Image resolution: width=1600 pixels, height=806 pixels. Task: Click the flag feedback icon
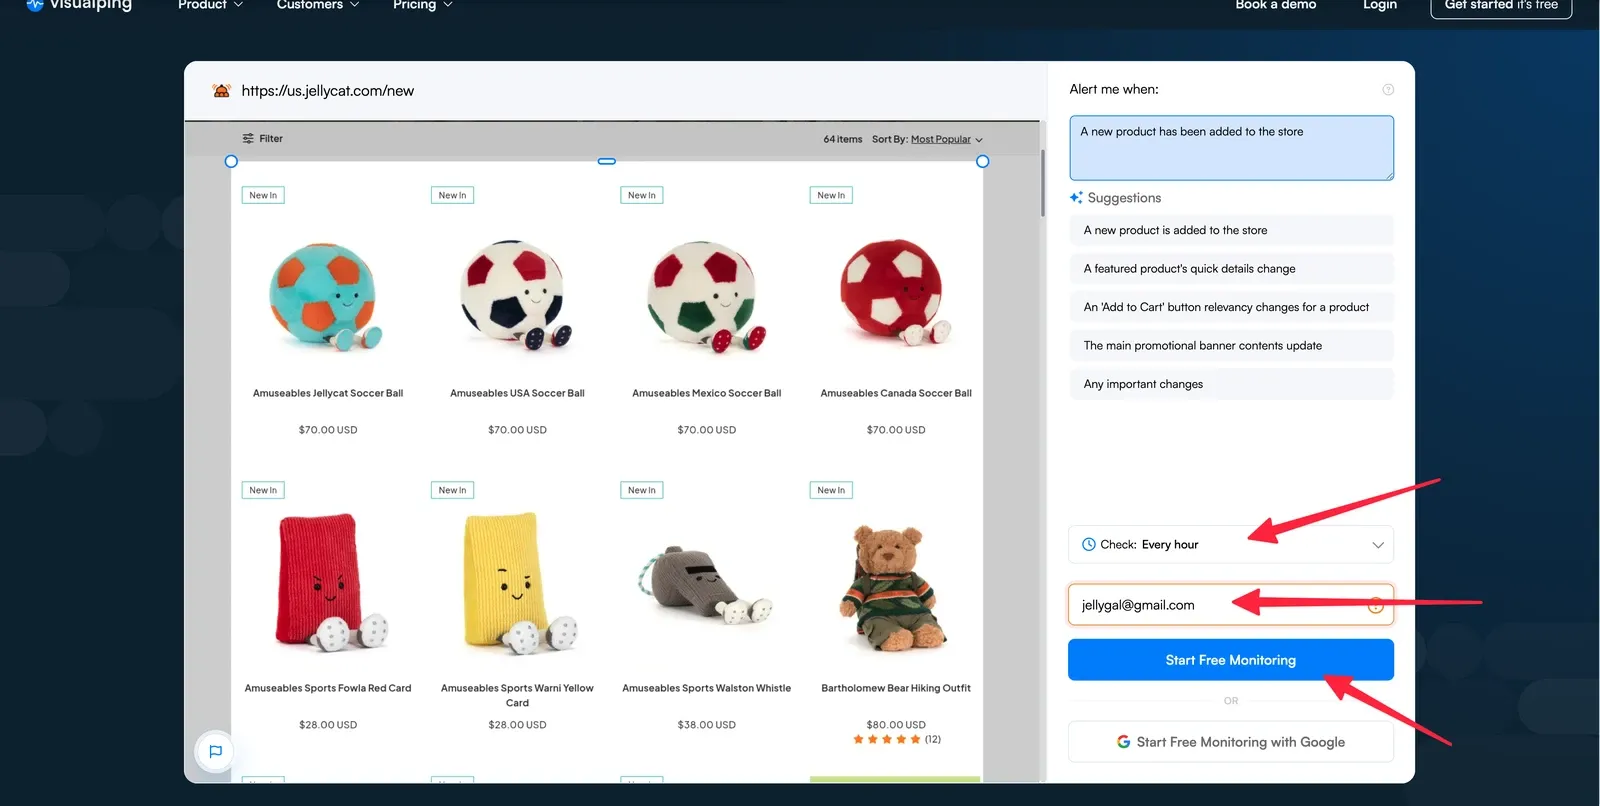tap(215, 751)
